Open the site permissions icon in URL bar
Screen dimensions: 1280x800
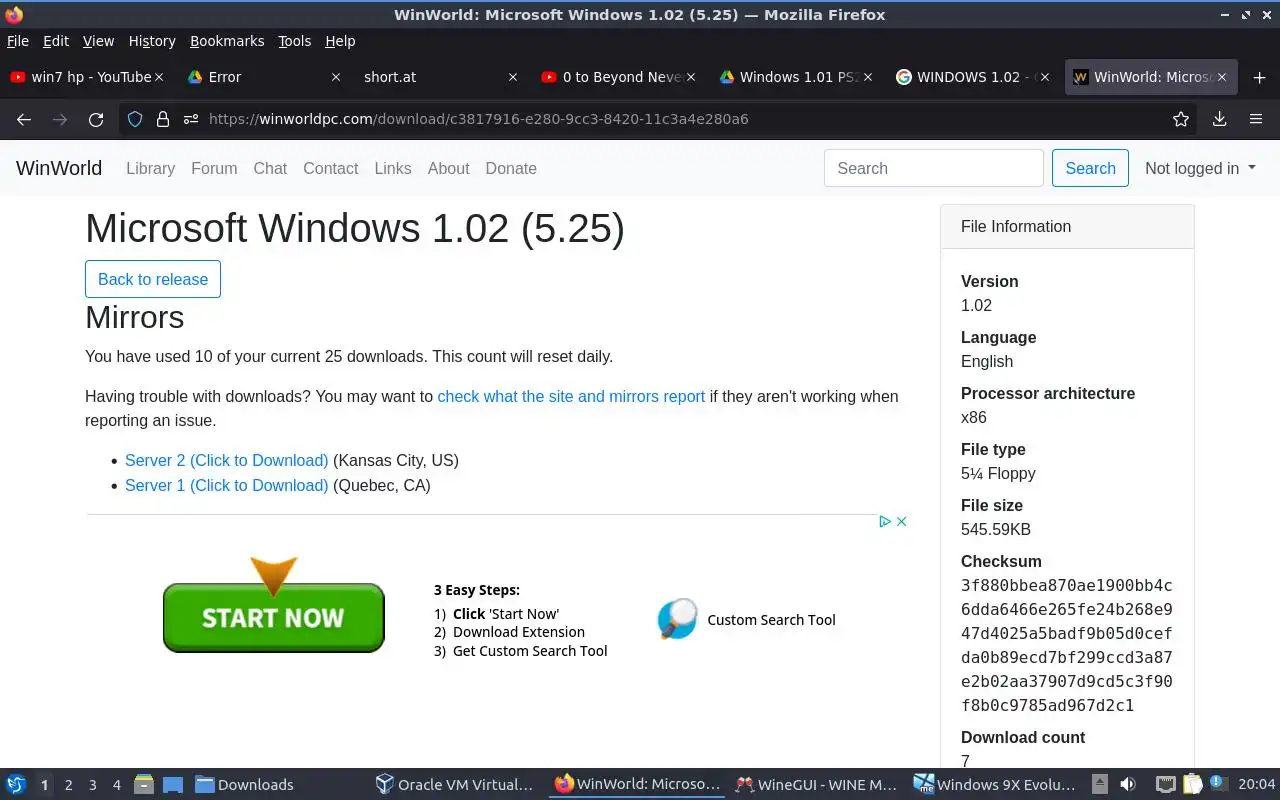click(x=191, y=119)
